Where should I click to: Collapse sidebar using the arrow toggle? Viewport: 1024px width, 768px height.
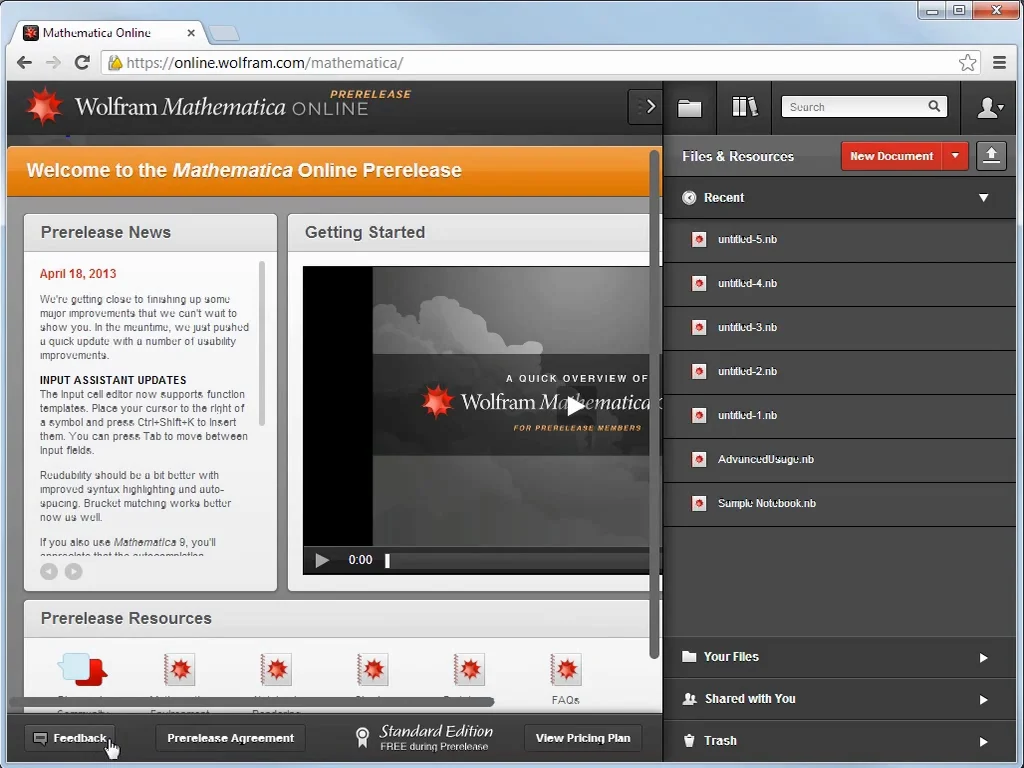point(646,107)
